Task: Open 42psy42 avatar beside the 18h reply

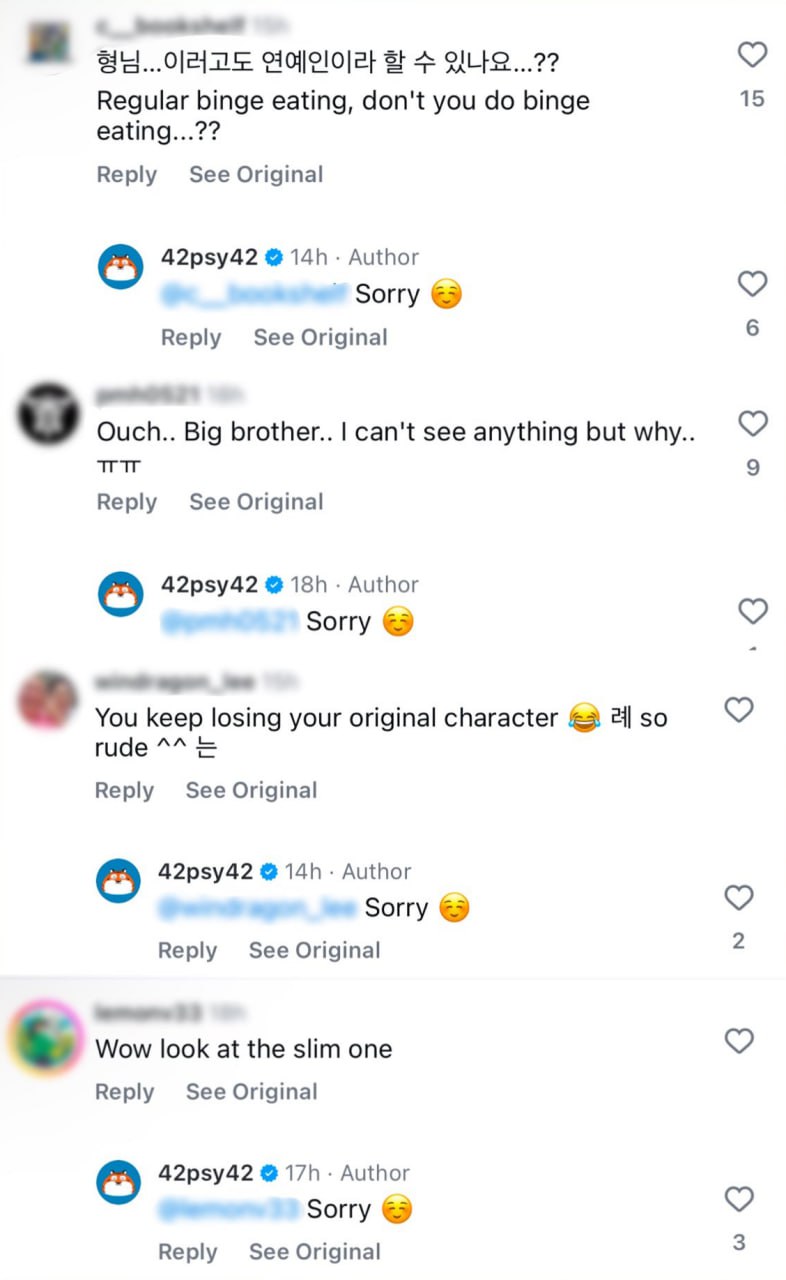Action: point(120,594)
